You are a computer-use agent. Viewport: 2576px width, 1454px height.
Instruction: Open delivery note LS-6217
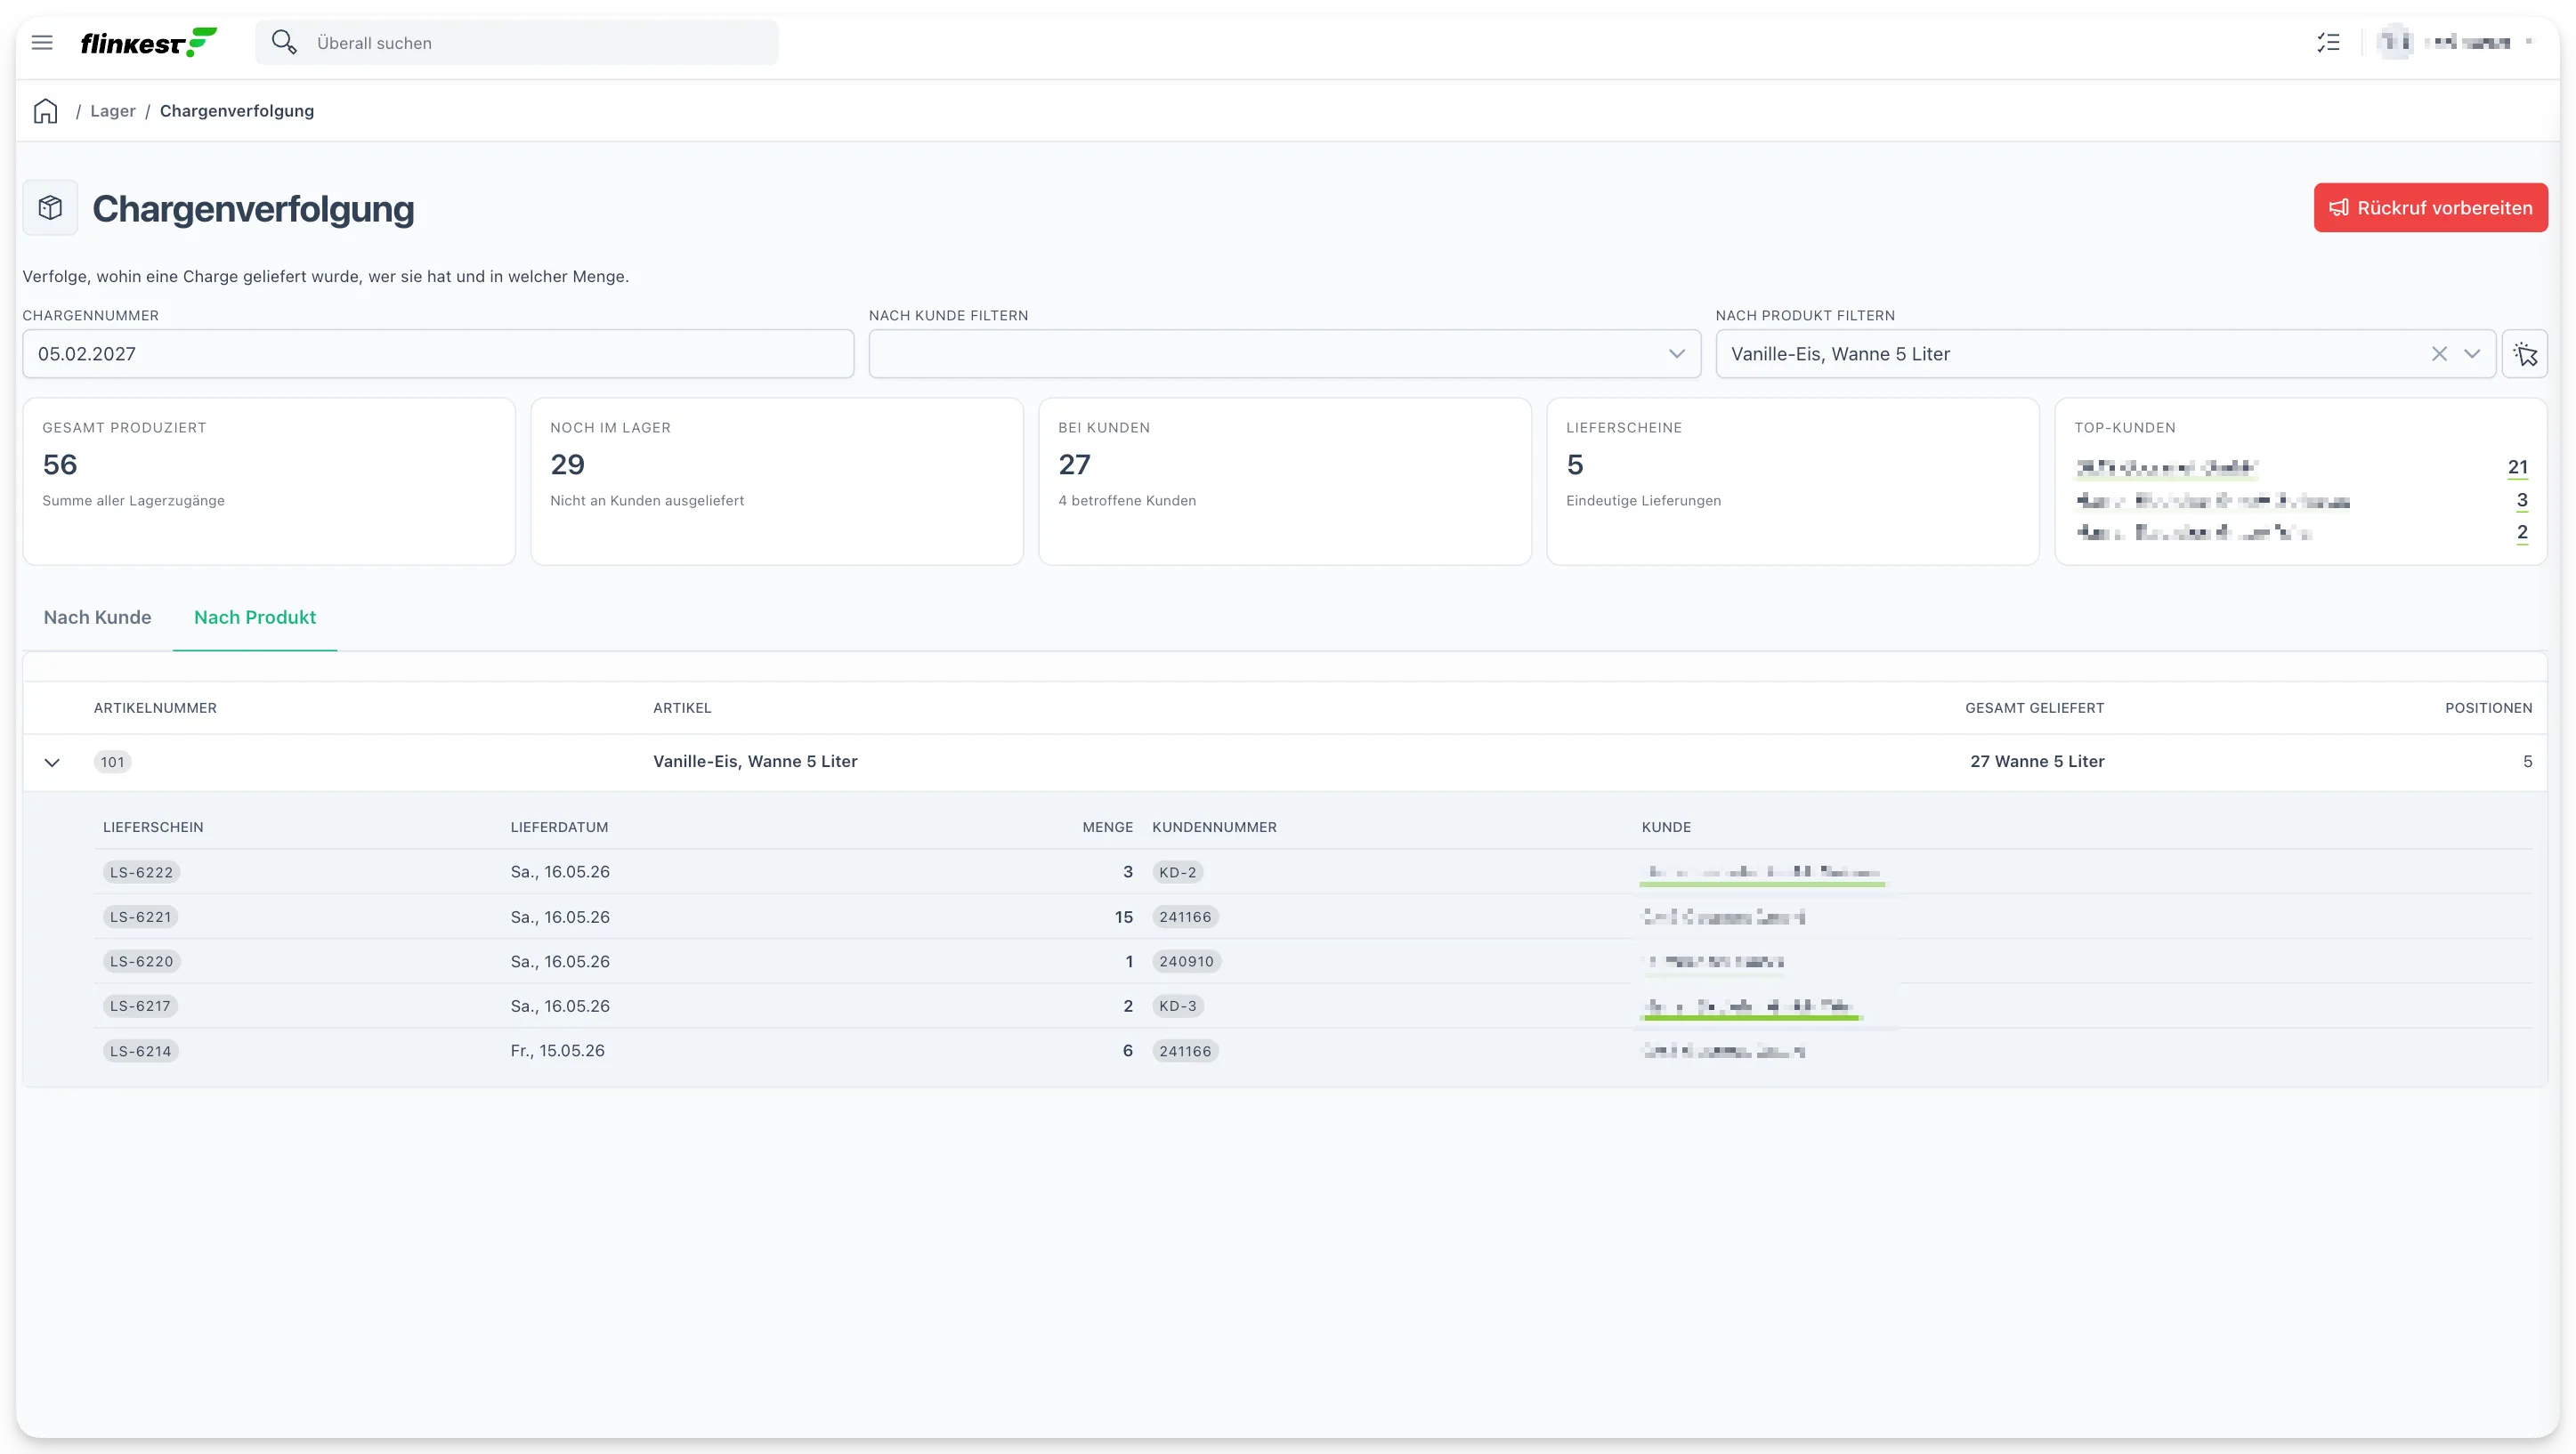tap(140, 1006)
